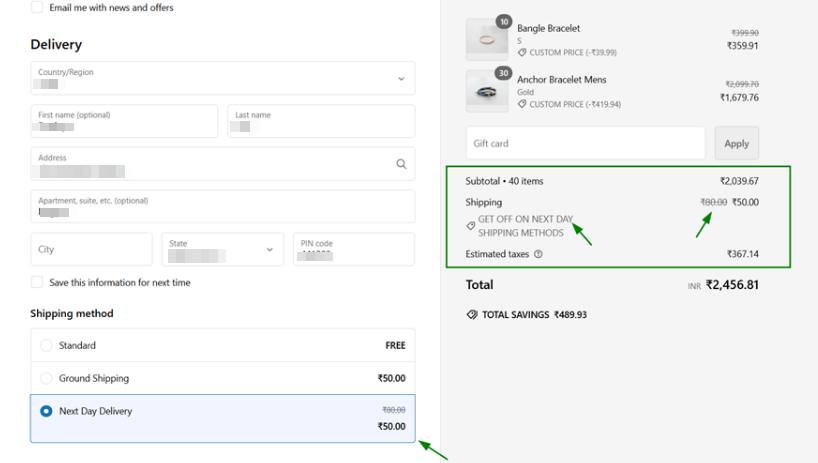The width and height of the screenshot is (818, 463).
Task: Click the Anchor Bracelet custom price tag icon
Action: point(522,104)
